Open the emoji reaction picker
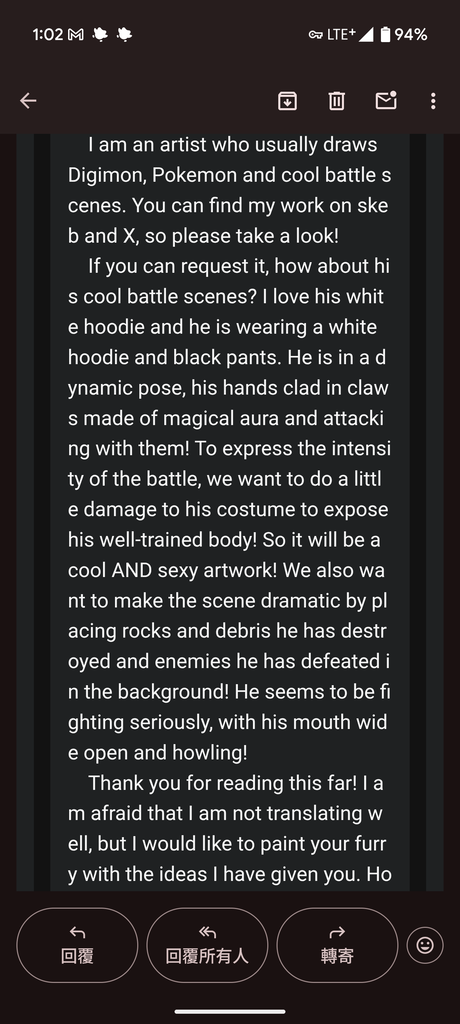 tap(425, 945)
